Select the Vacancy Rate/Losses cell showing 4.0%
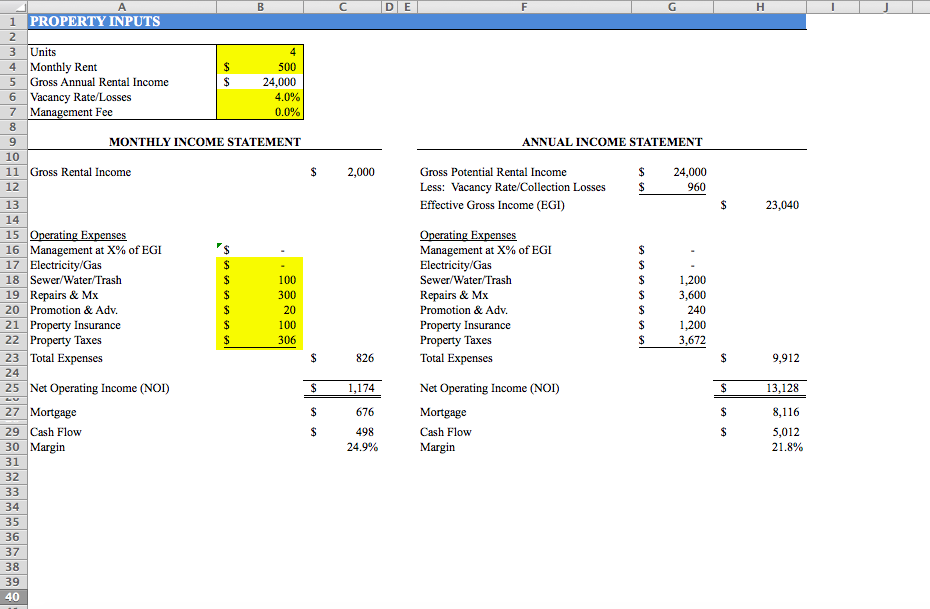 pos(260,97)
